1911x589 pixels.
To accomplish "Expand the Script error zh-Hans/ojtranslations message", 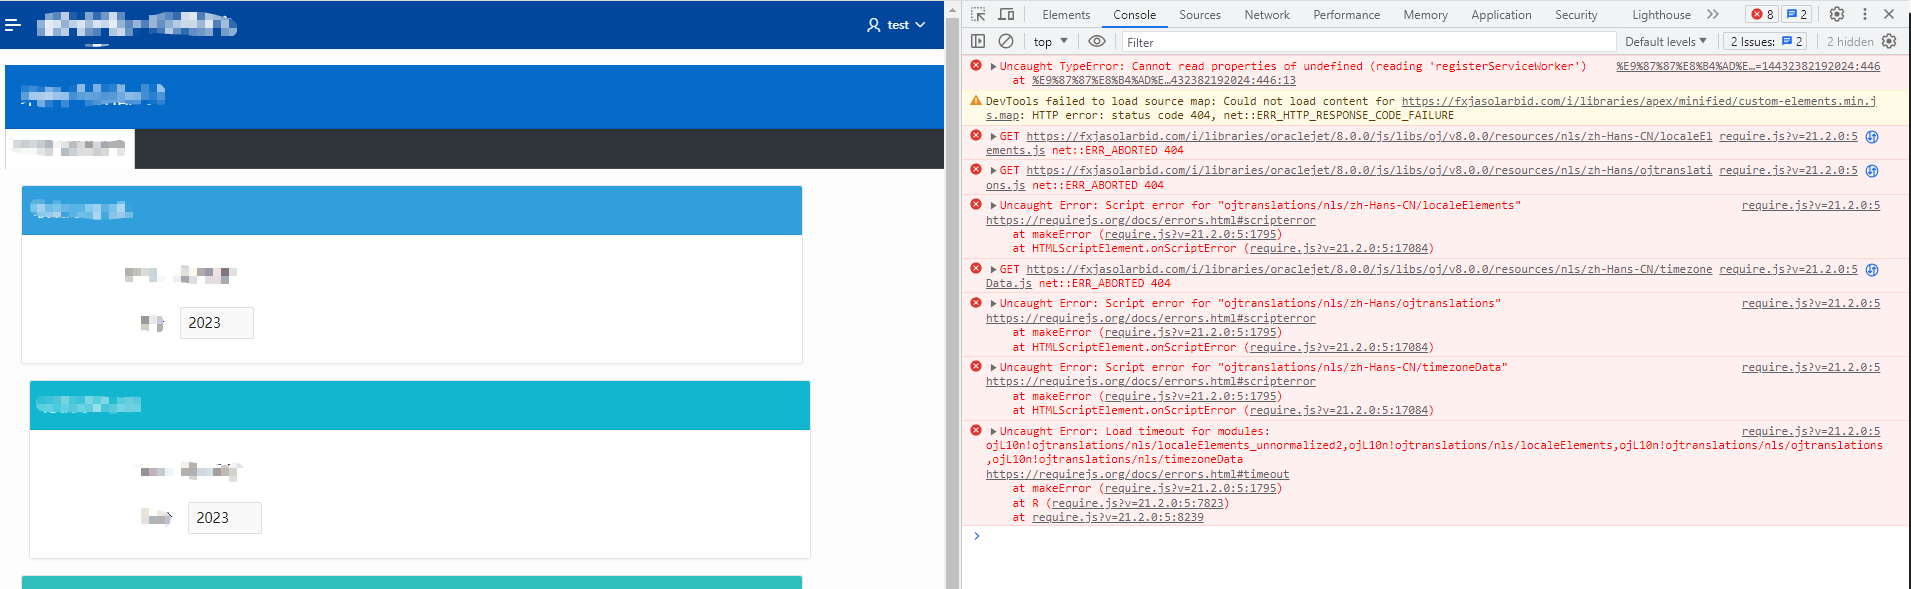I will 993,304.
